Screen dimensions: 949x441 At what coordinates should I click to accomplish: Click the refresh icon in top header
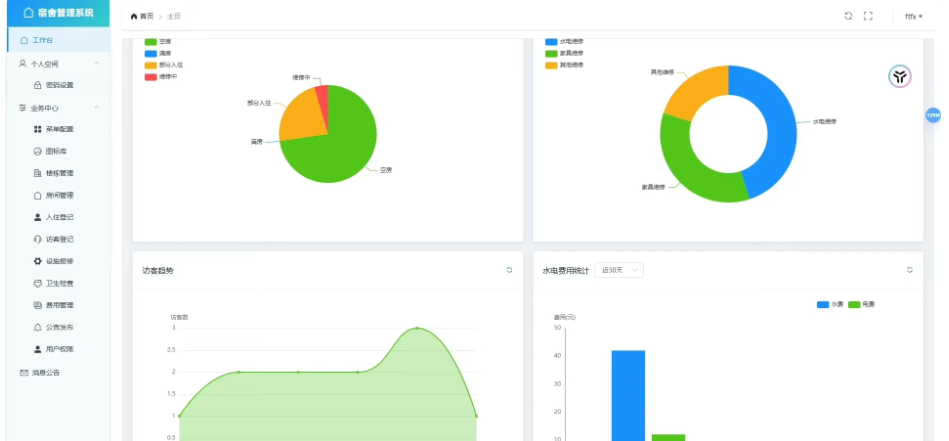point(848,16)
